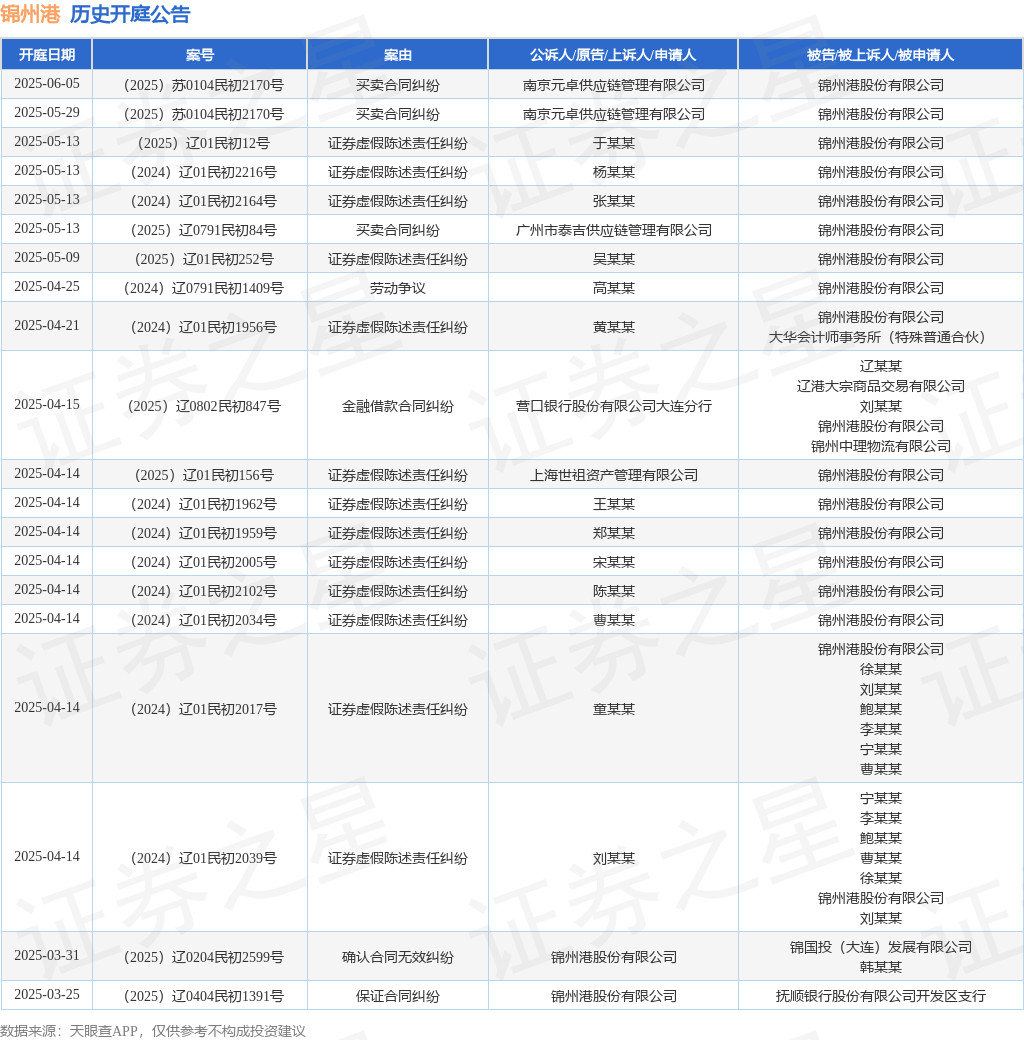Select case number (2025)辽01民初252号
This screenshot has width=1024, height=1040.
200,259
